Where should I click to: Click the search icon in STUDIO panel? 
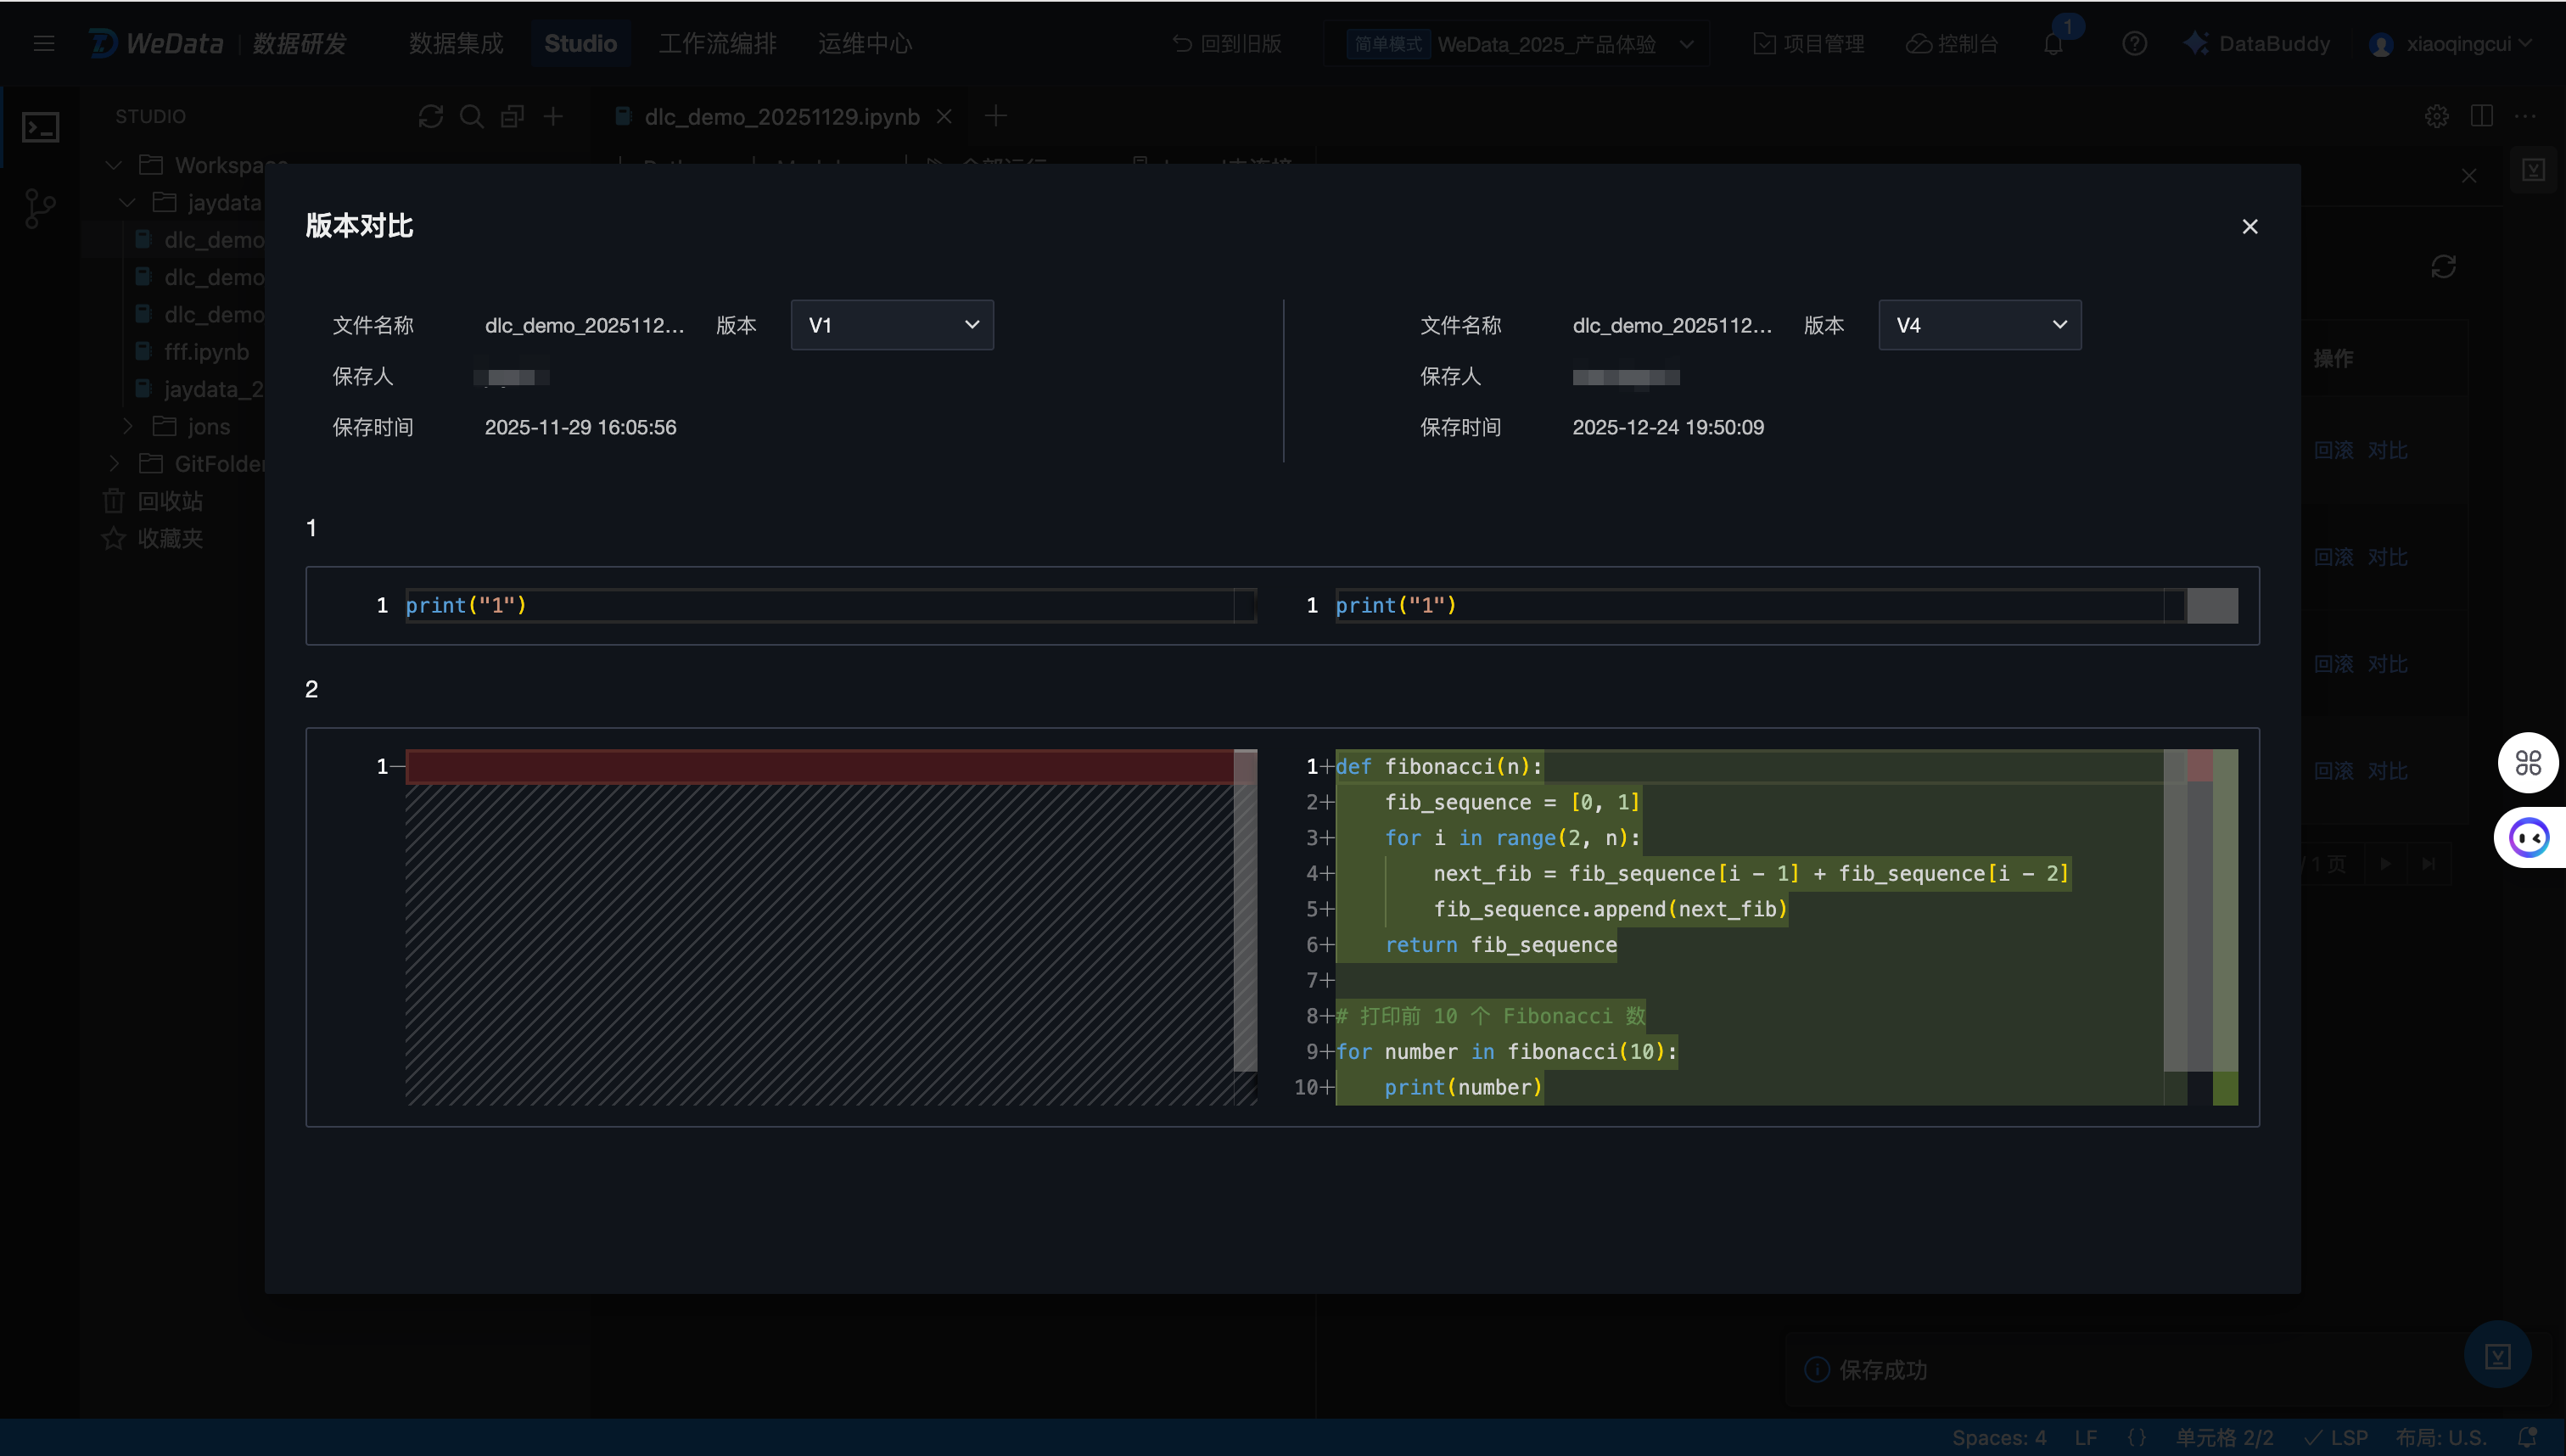[471, 117]
